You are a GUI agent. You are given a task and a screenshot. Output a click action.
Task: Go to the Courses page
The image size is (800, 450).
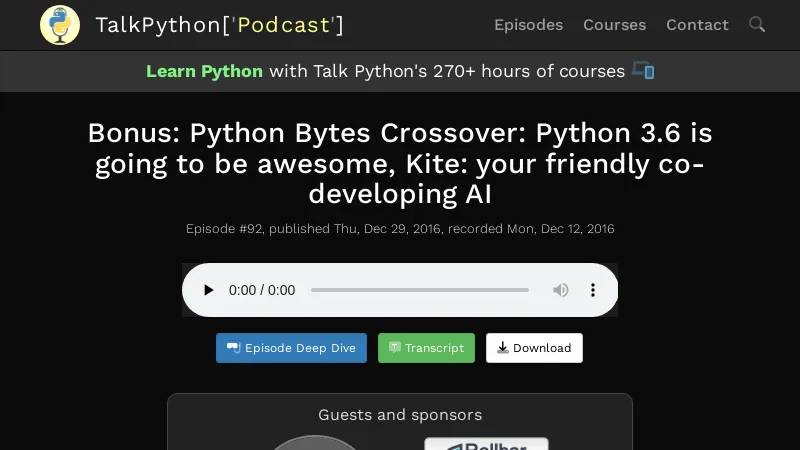[614, 25]
